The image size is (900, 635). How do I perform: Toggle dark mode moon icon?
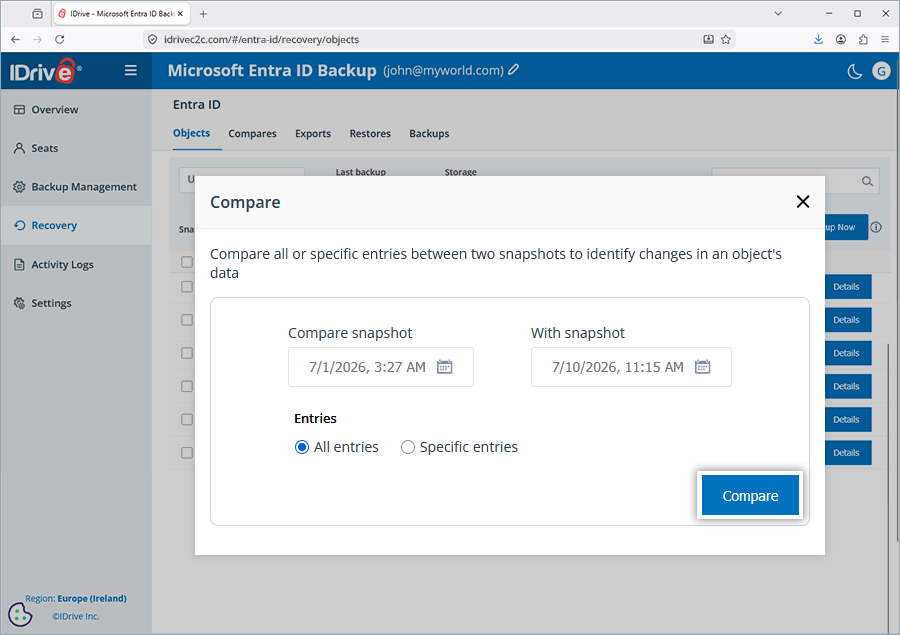(x=855, y=71)
